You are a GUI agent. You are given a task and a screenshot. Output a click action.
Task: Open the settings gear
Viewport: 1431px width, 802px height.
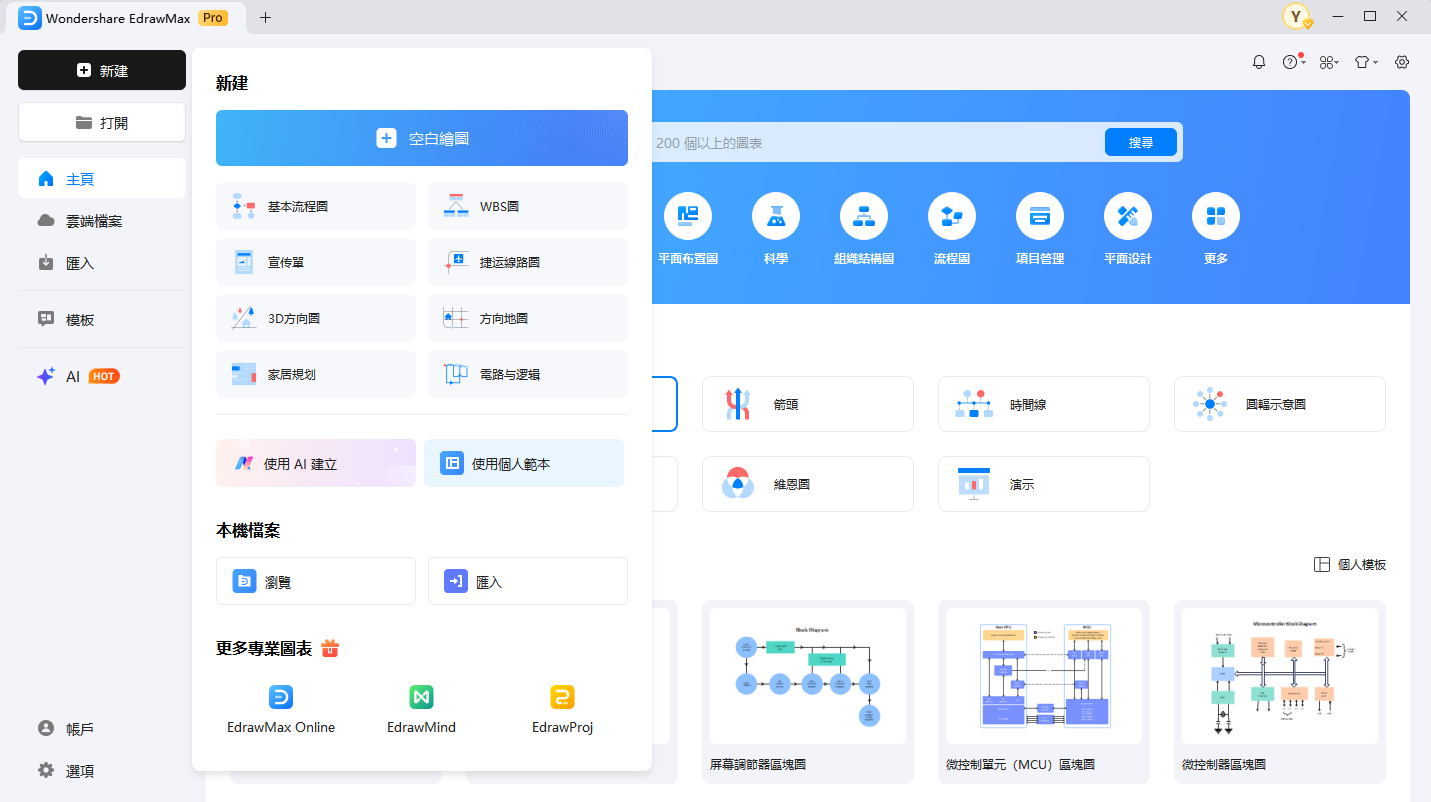(1401, 61)
